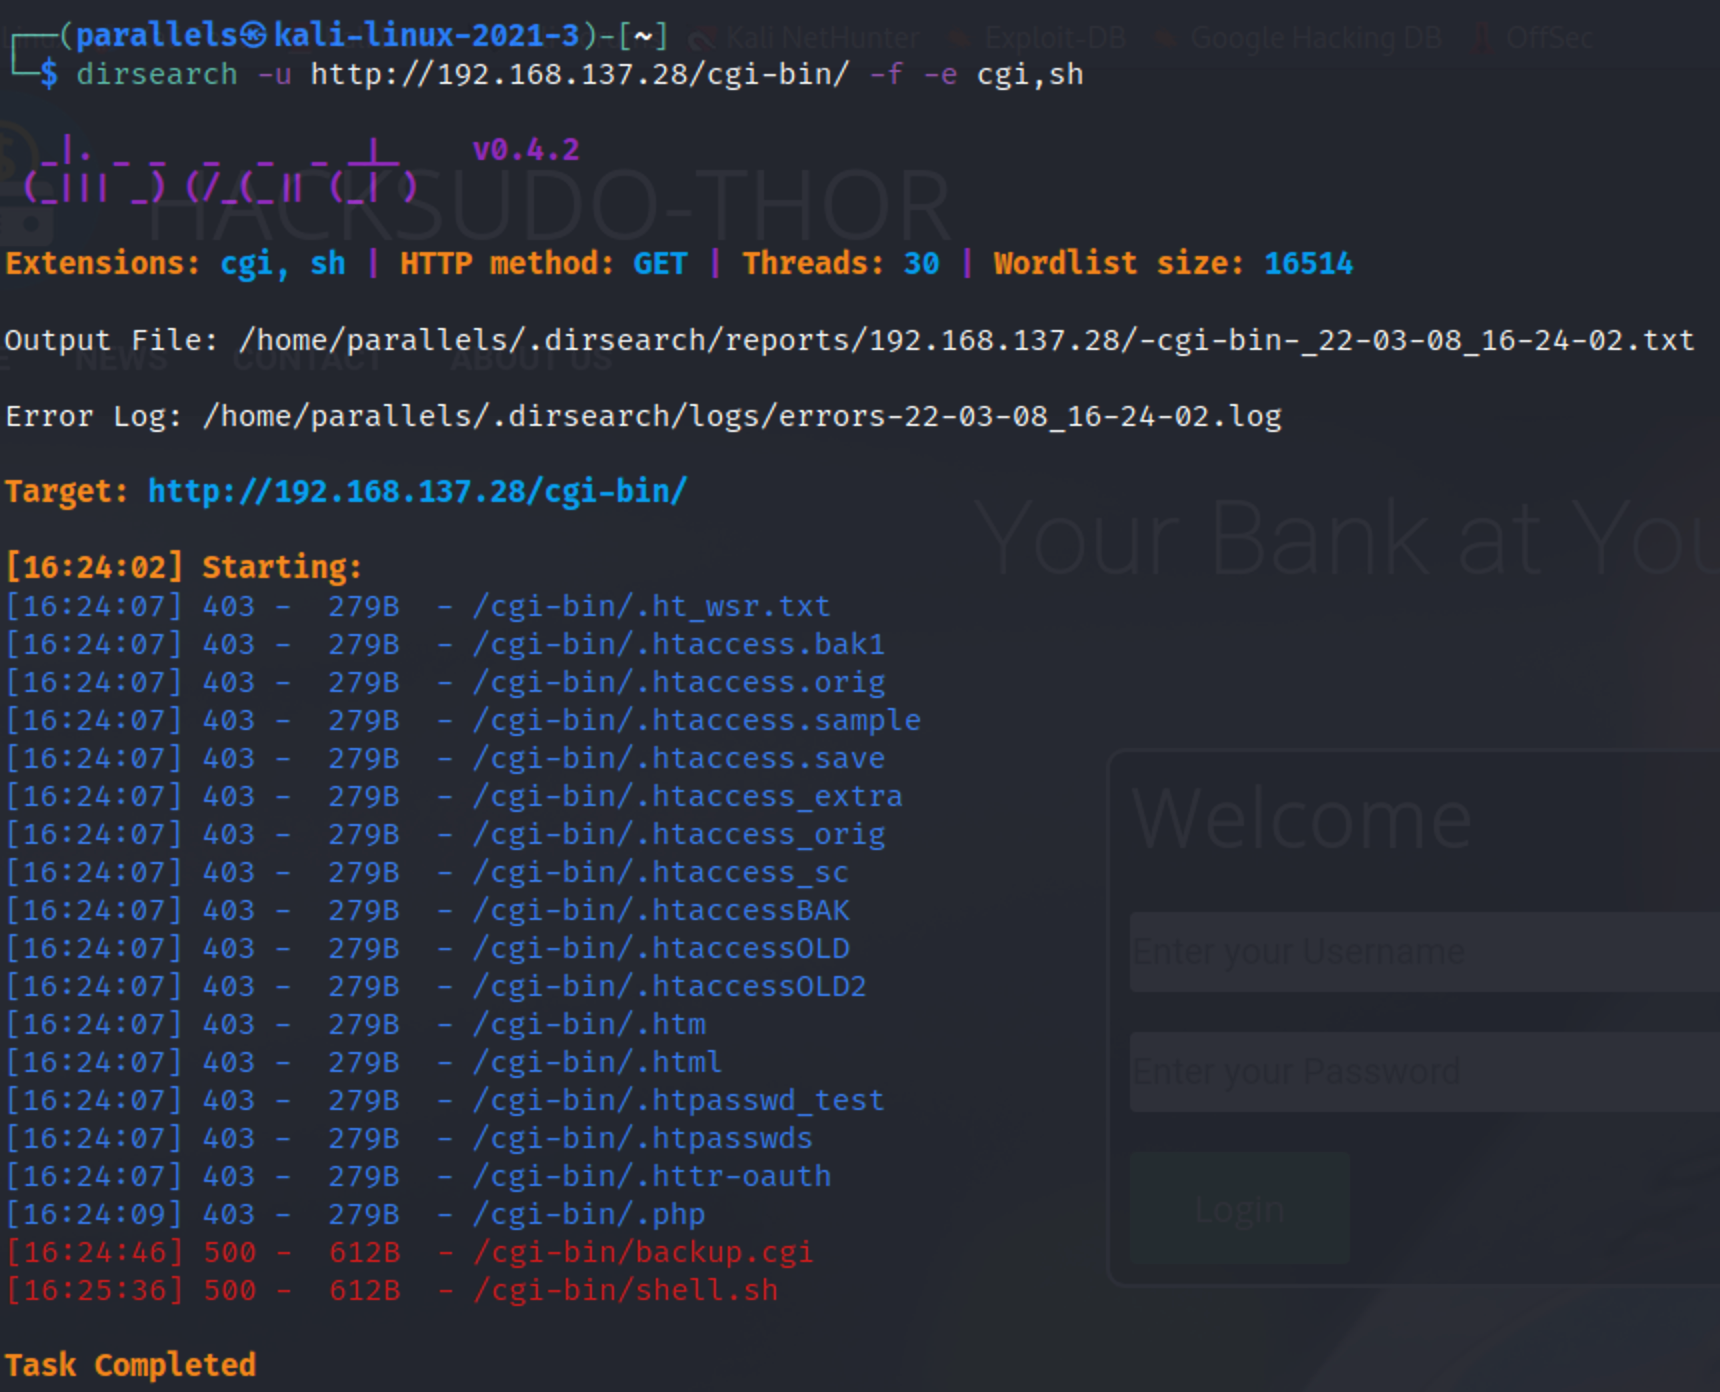
Task: Open OffSec bookmark in background browser
Action: [1535, 38]
